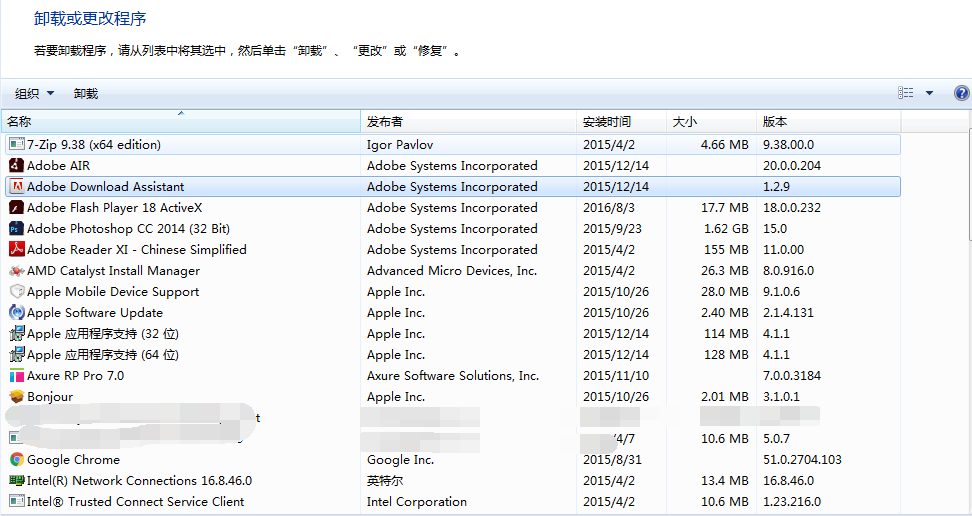Sort by the 大小 column header
Image resolution: width=972 pixels, height=516 pixels.
point(712,122)
